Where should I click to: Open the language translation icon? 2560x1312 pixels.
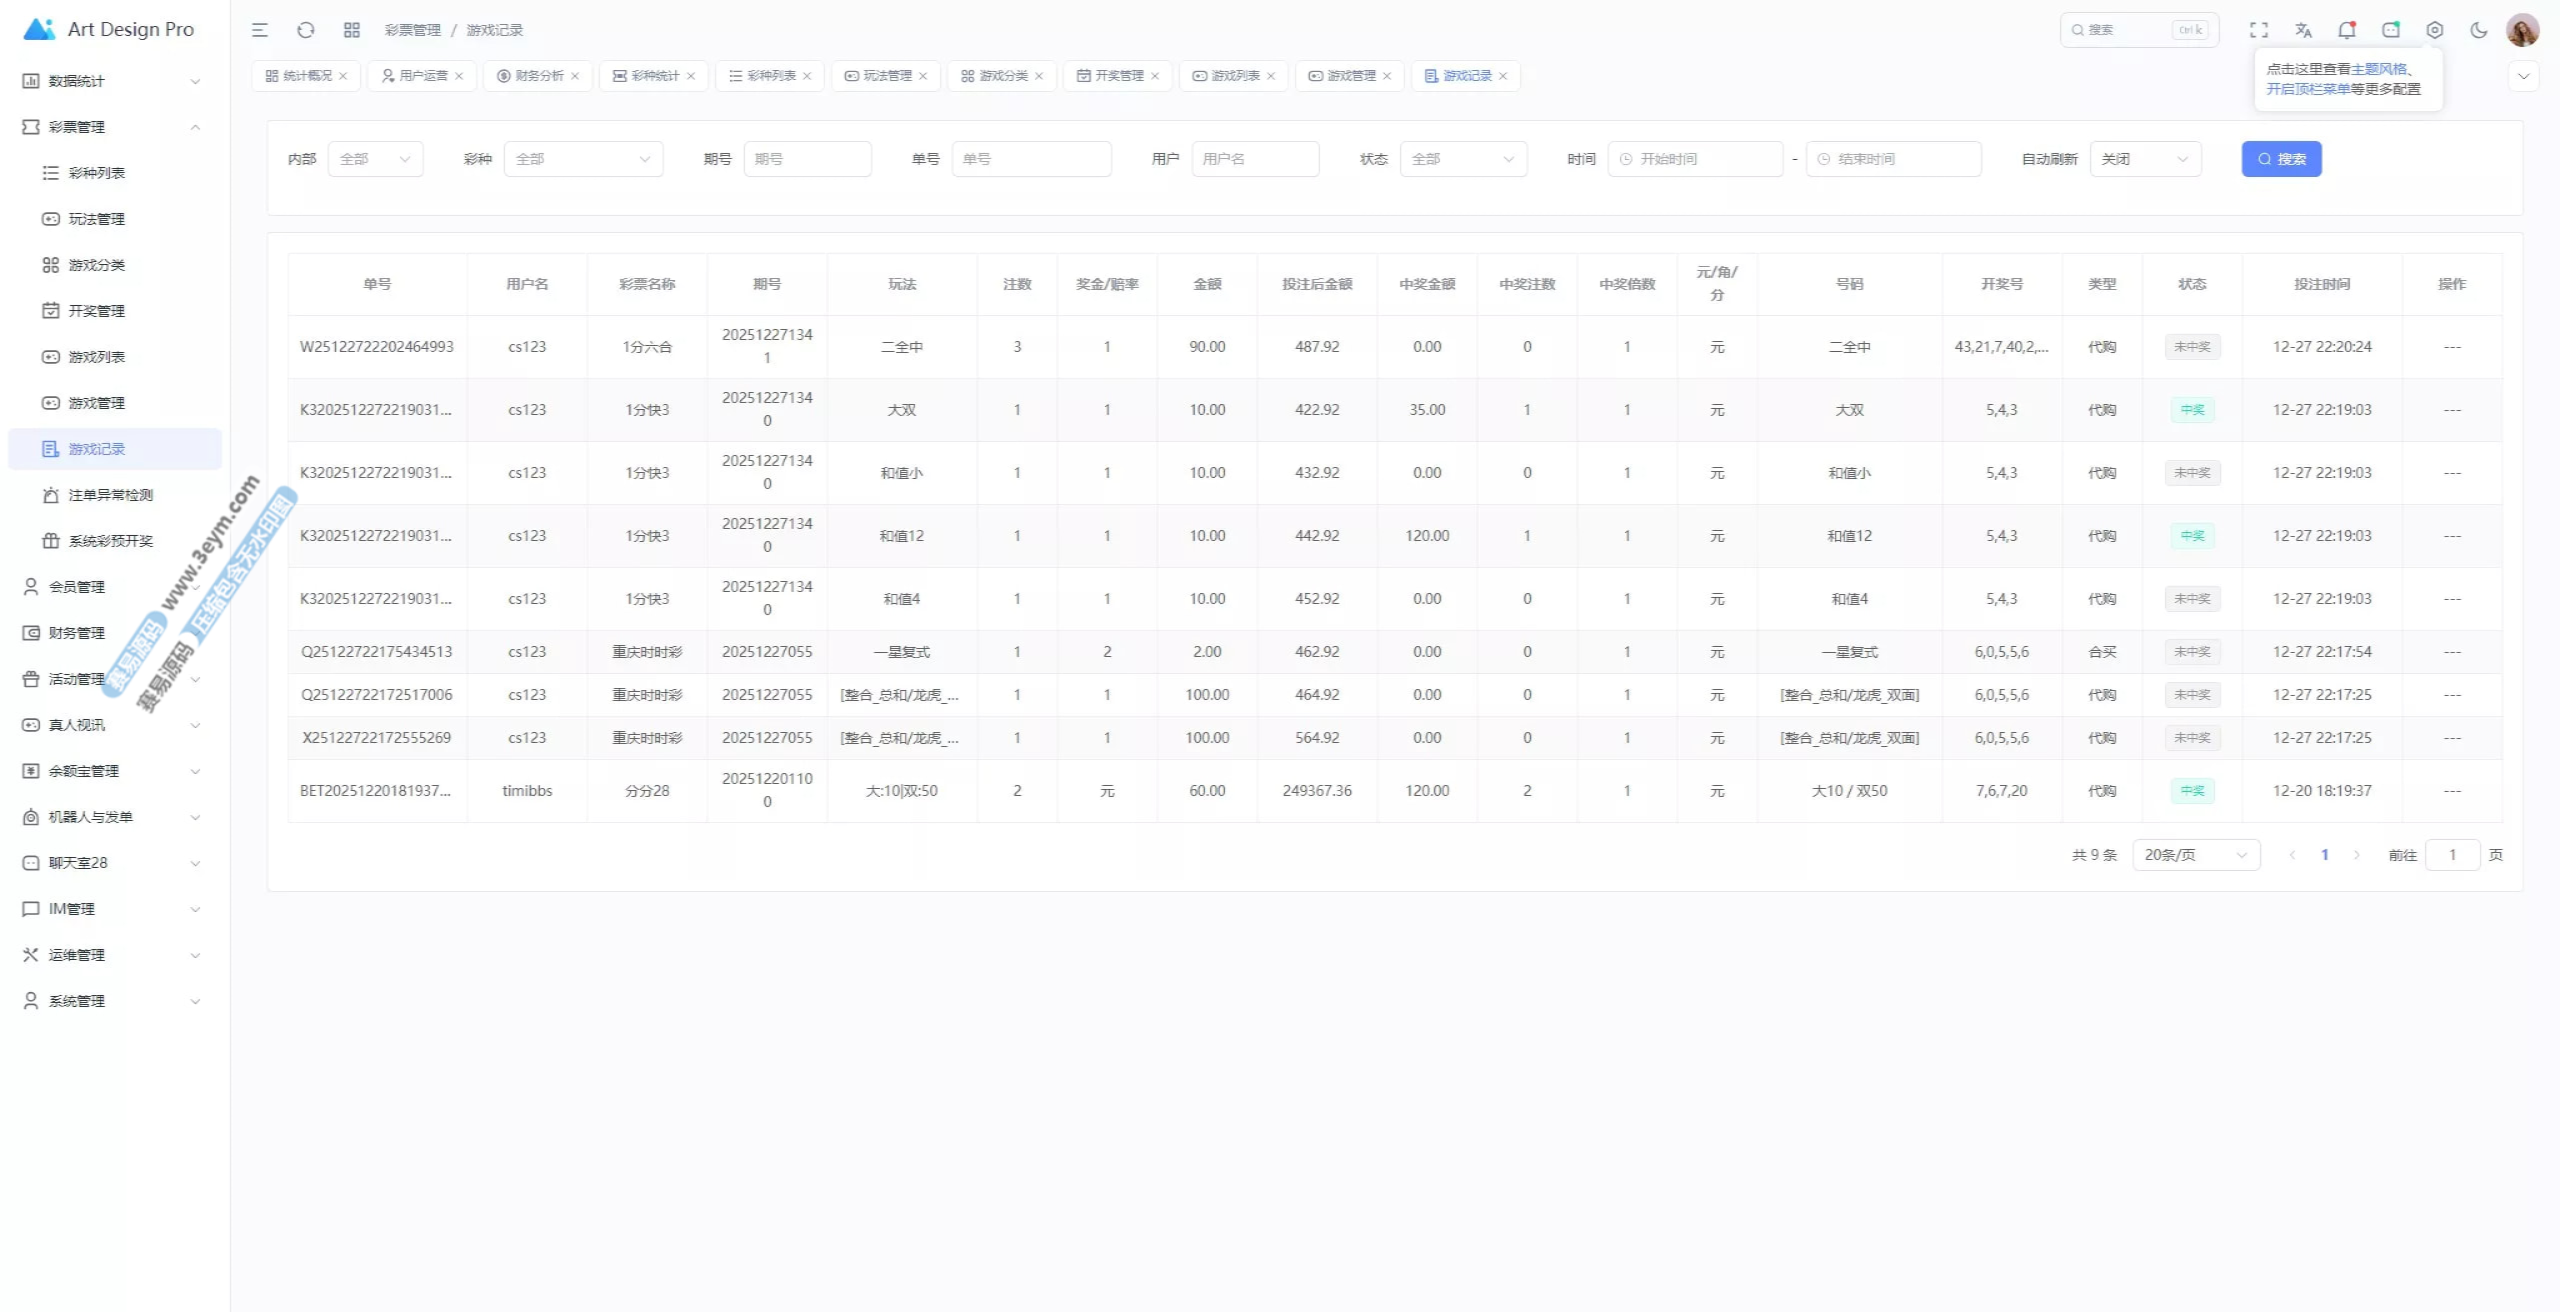point(2303,30)
